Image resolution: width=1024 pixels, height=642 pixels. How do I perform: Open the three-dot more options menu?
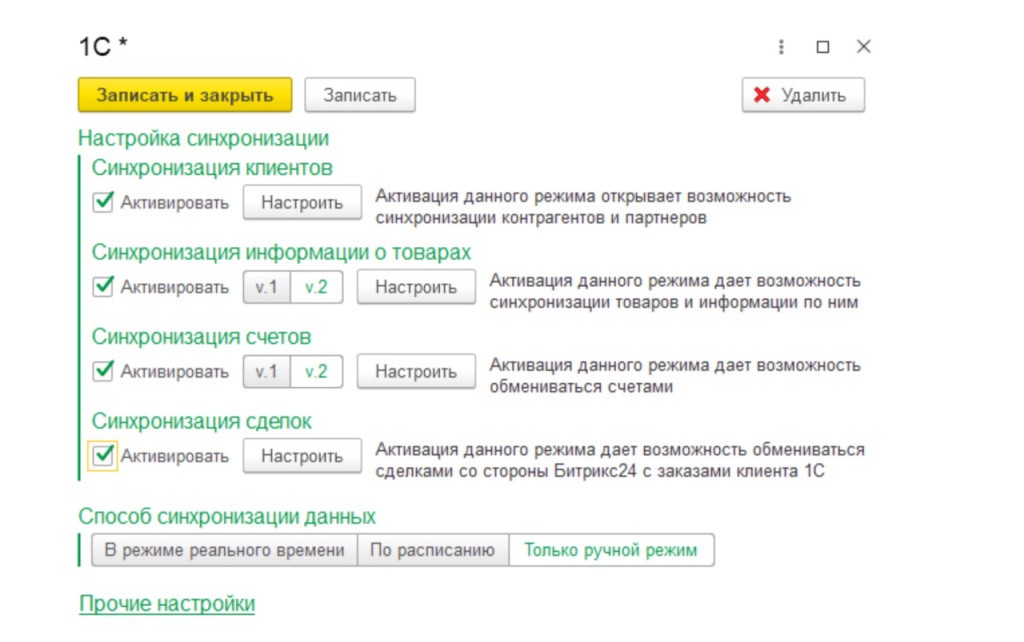(781, 47)
